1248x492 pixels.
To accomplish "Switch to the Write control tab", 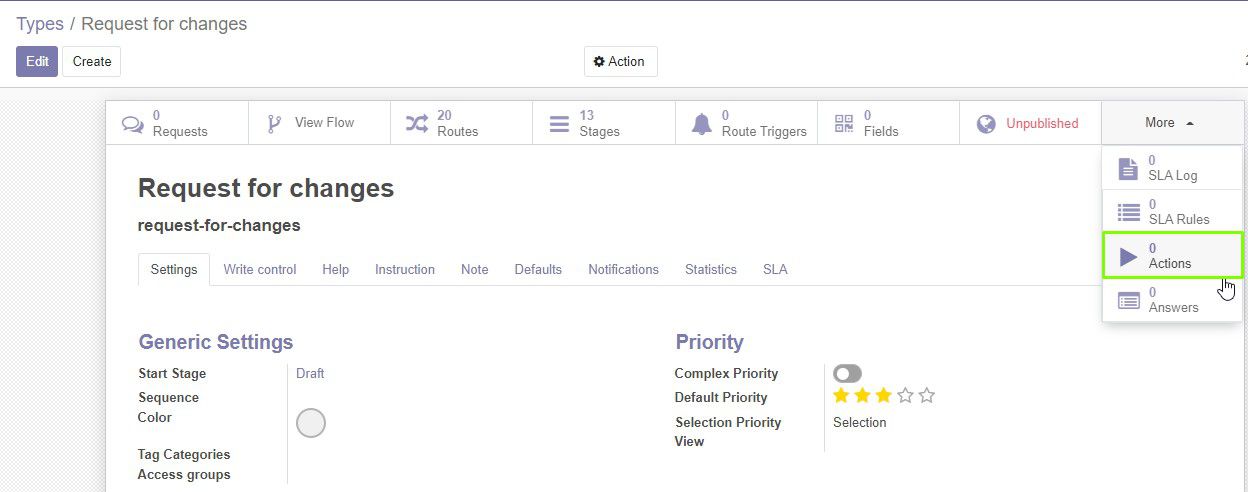I will 260,269.
